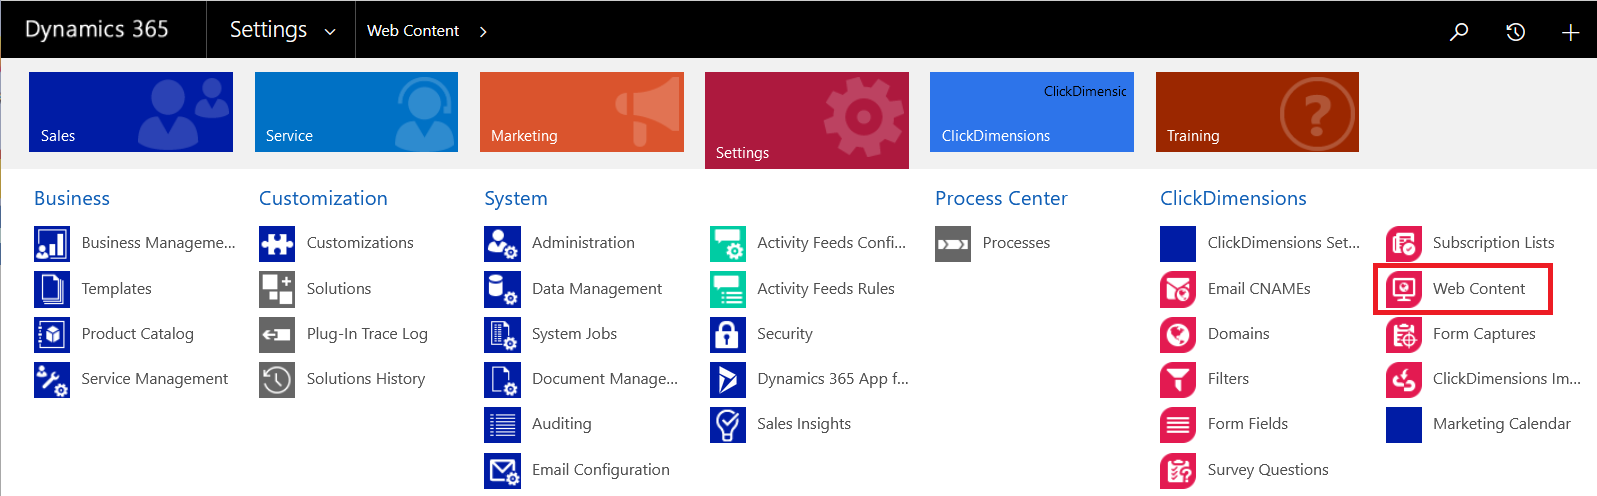Click the Dynamics 365 App icon
This screenshot has width=1597, height=496.
(728, 379)
